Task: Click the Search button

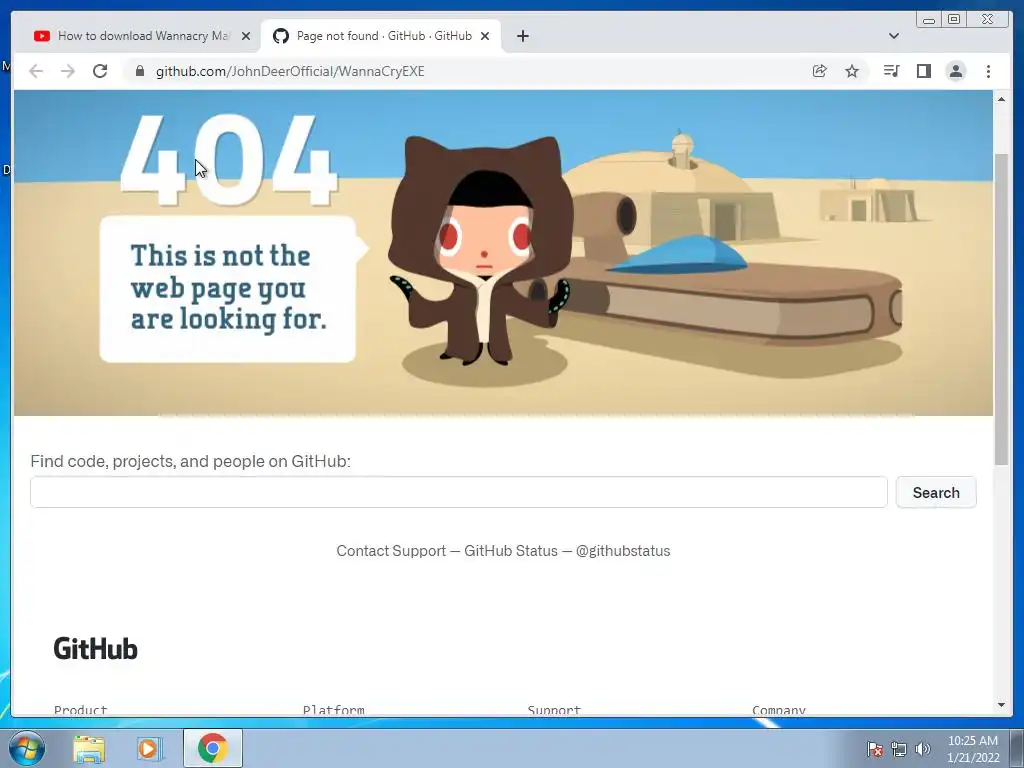Action: [936, 492]
